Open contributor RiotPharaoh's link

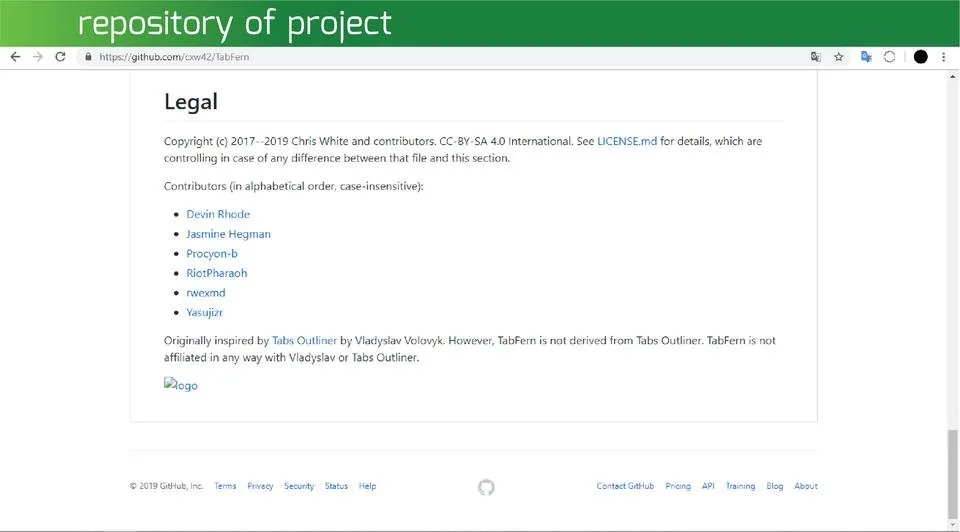click(x=217, y=273)
